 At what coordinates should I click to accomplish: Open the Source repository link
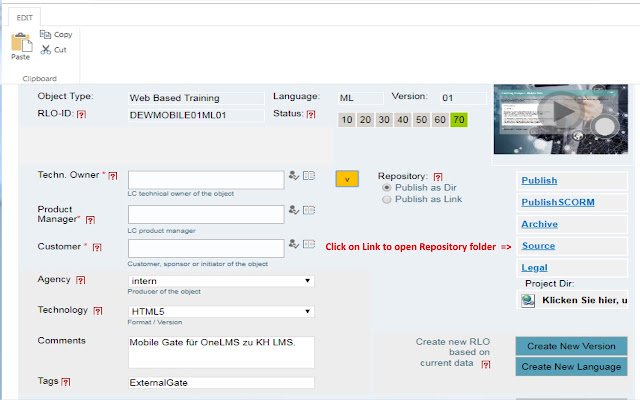click(x=538, y=246)
